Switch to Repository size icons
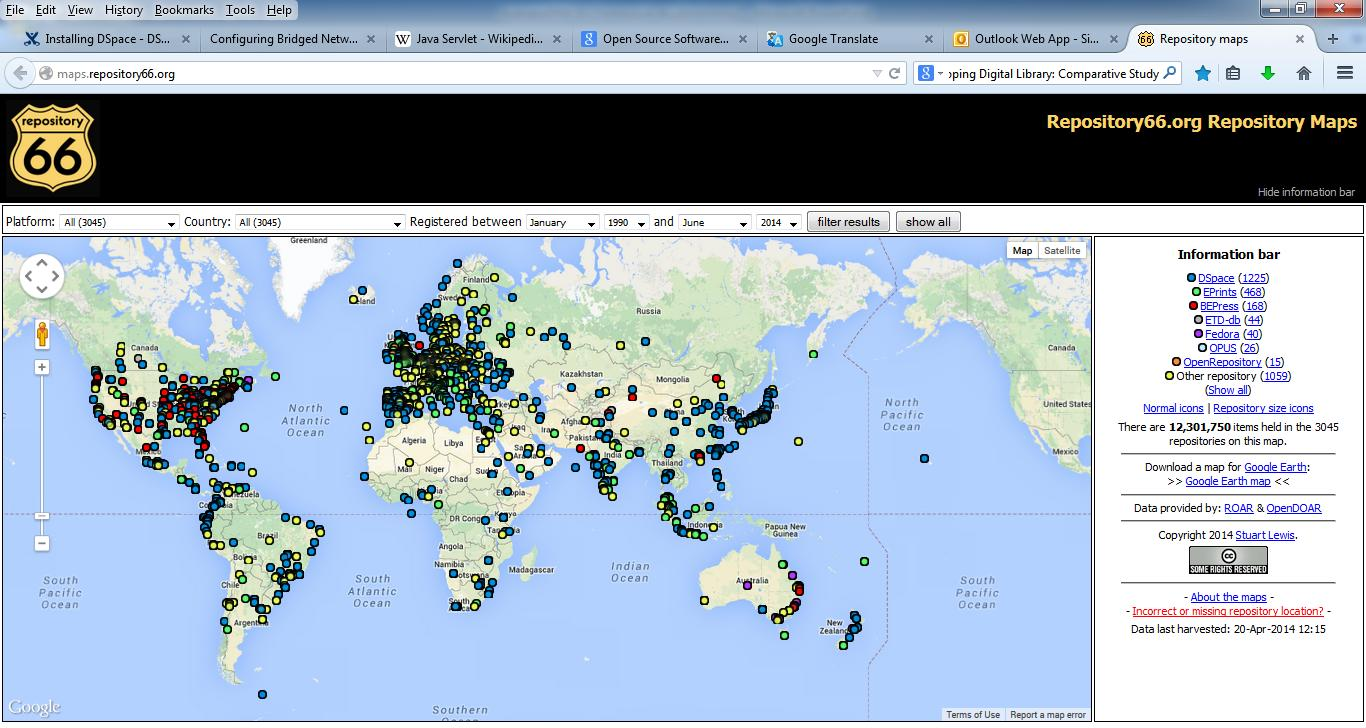 (1263, 408)
